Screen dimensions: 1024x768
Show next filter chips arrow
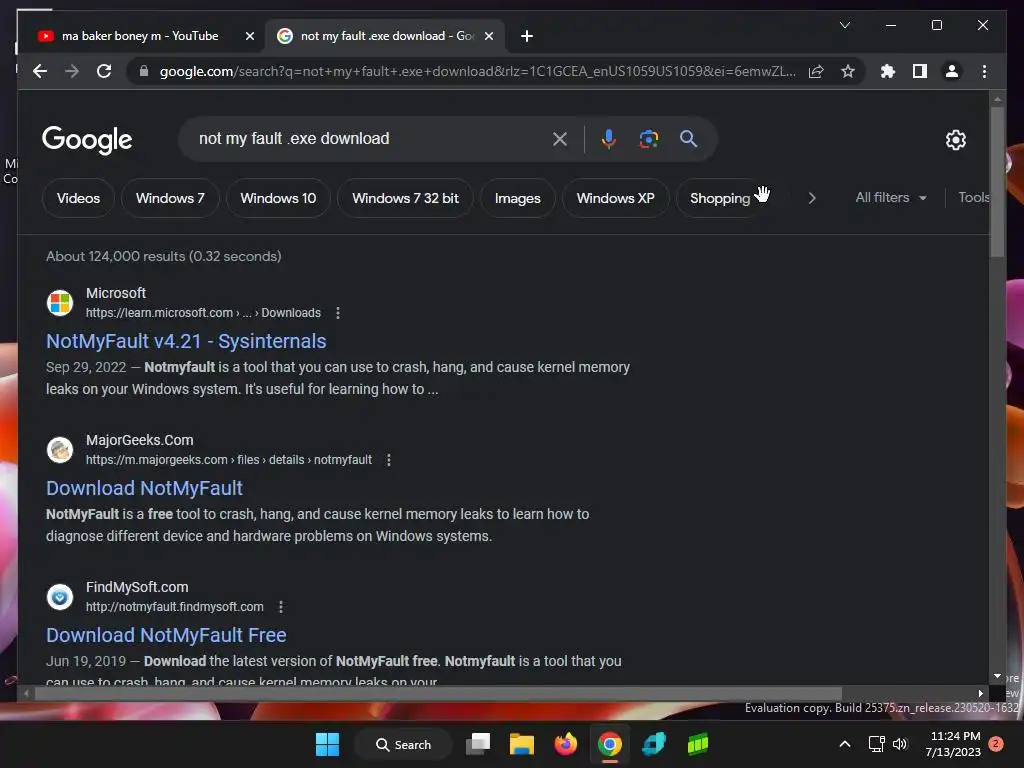pos(812,198)
